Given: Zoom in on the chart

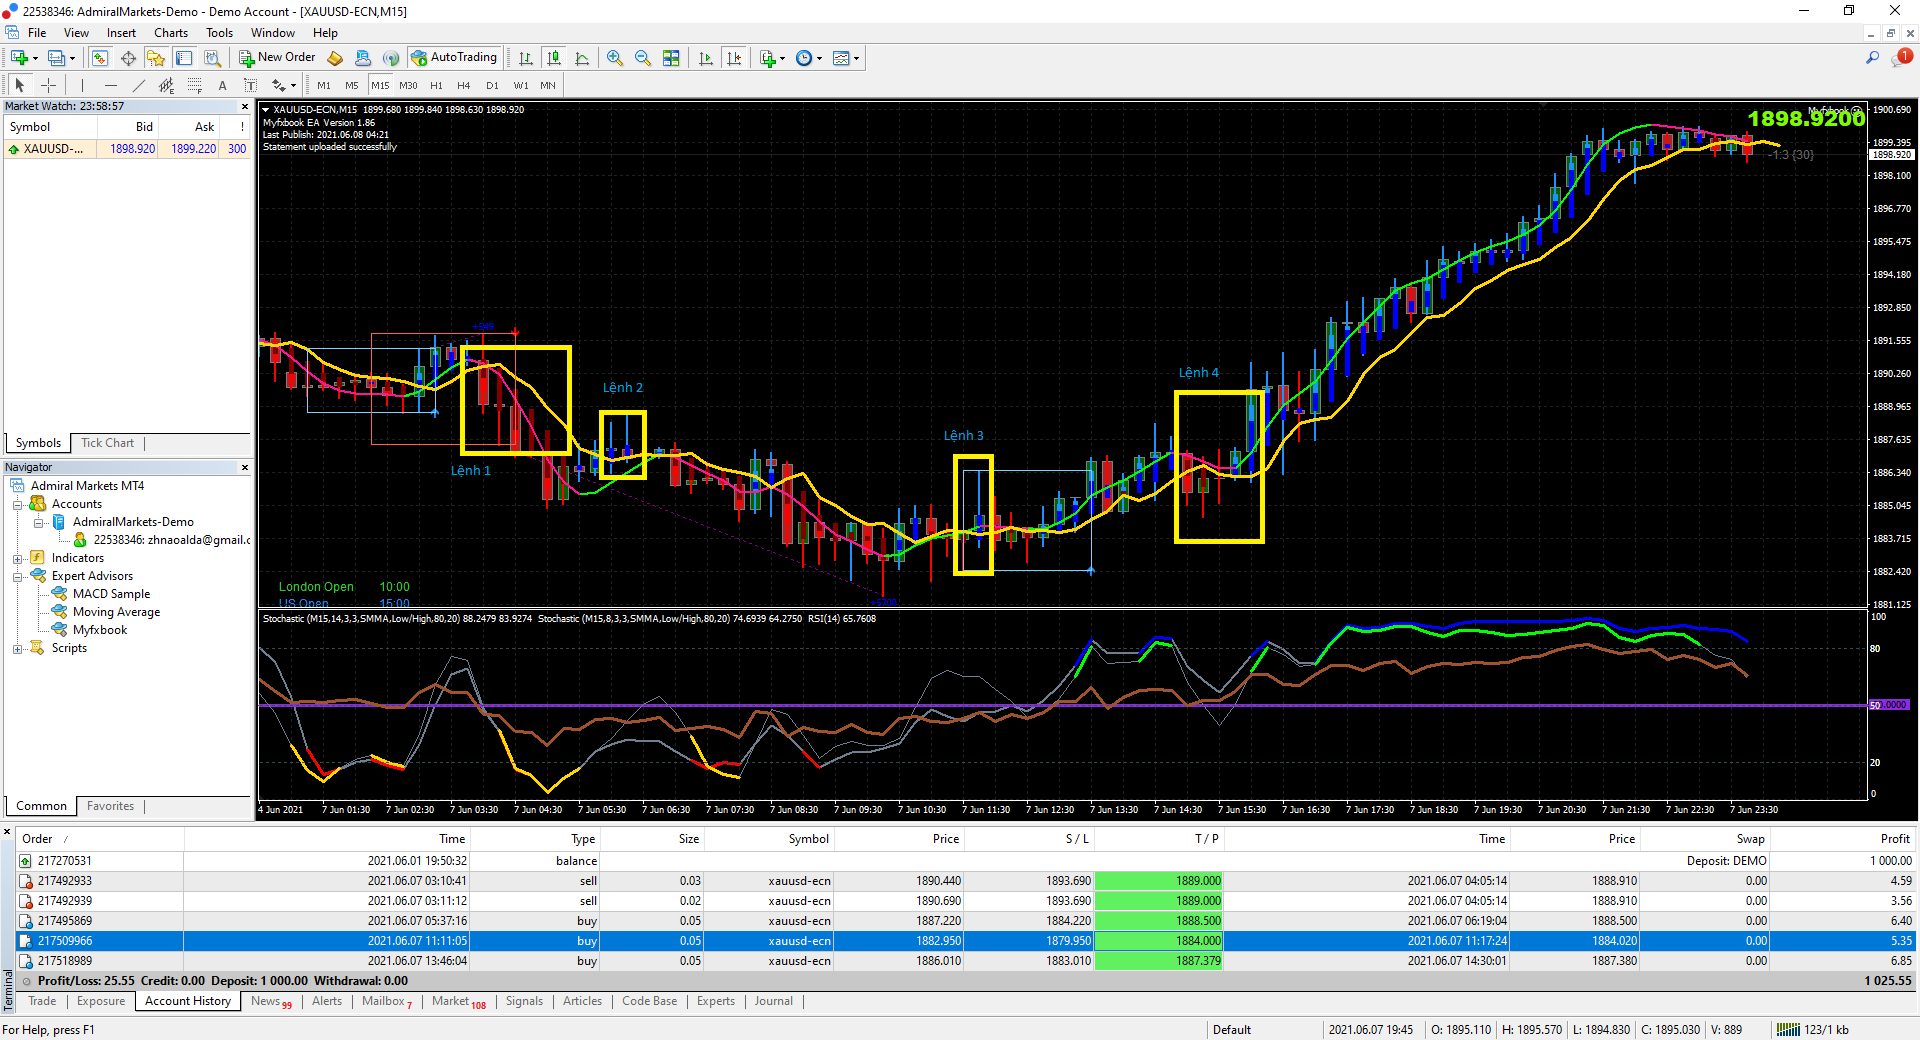Looking at the screenshot, I should pos(615,58).
